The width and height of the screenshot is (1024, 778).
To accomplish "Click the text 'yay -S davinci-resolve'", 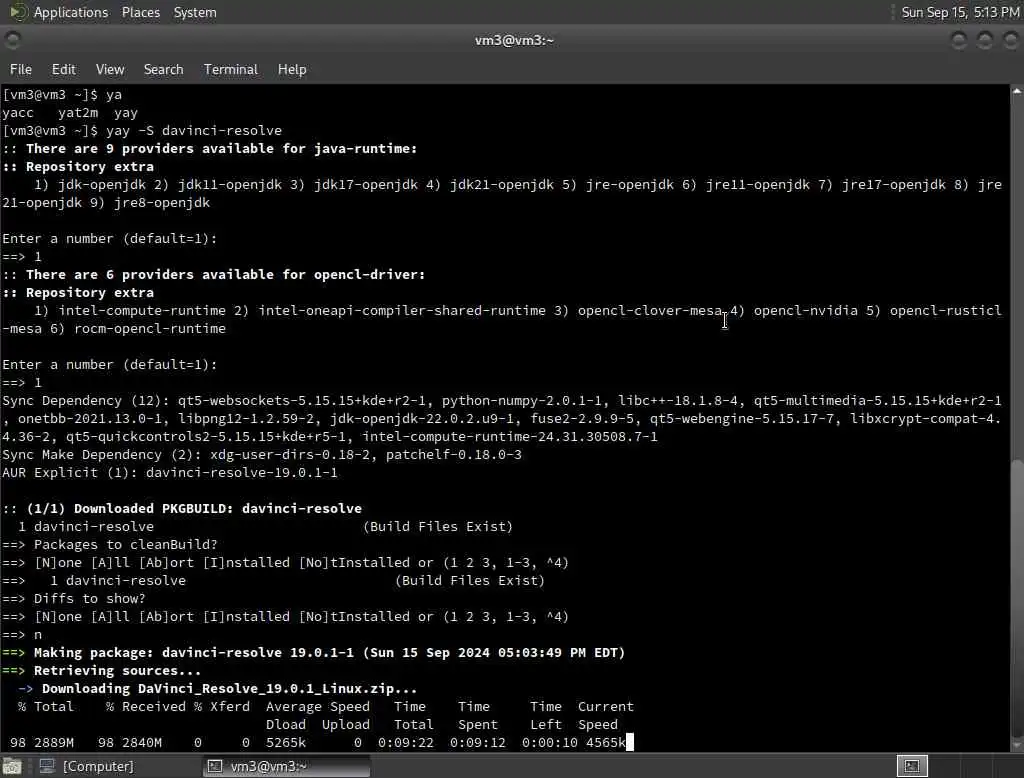I will click(x=194, y=131).
